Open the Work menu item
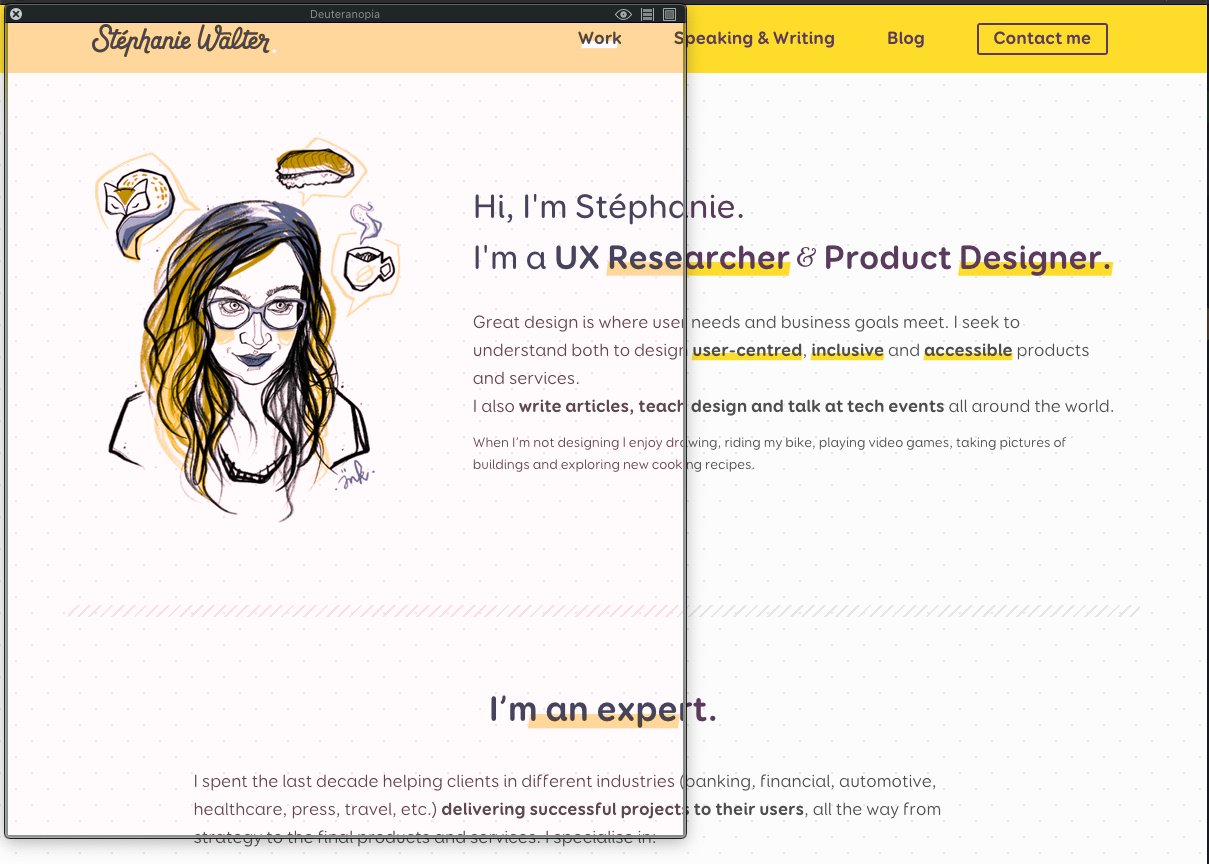 click(600, 39)
